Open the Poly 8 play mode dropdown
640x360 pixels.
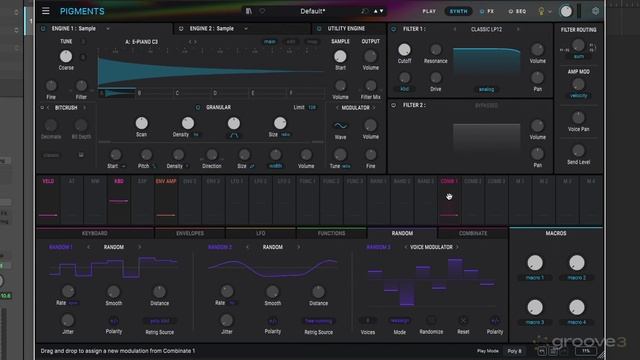[514, 351]
